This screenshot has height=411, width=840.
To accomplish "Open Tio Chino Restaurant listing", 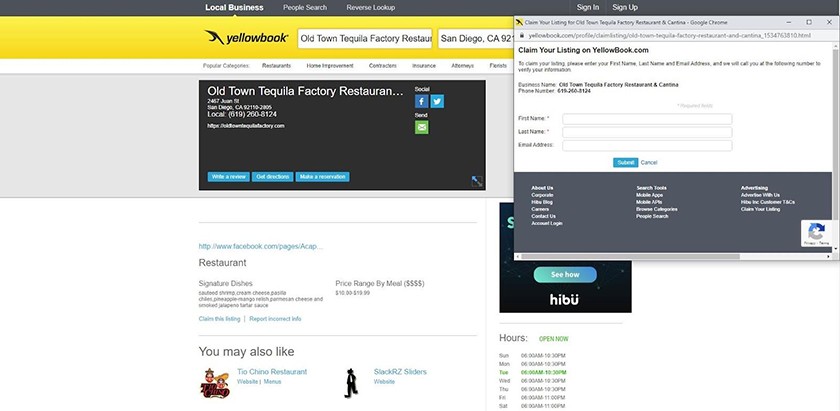I will pyautogui.click(x=272, y=371).
